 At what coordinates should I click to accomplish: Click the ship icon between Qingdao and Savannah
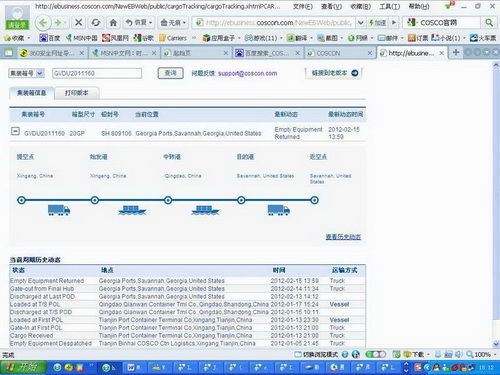(x=205, y=210)
